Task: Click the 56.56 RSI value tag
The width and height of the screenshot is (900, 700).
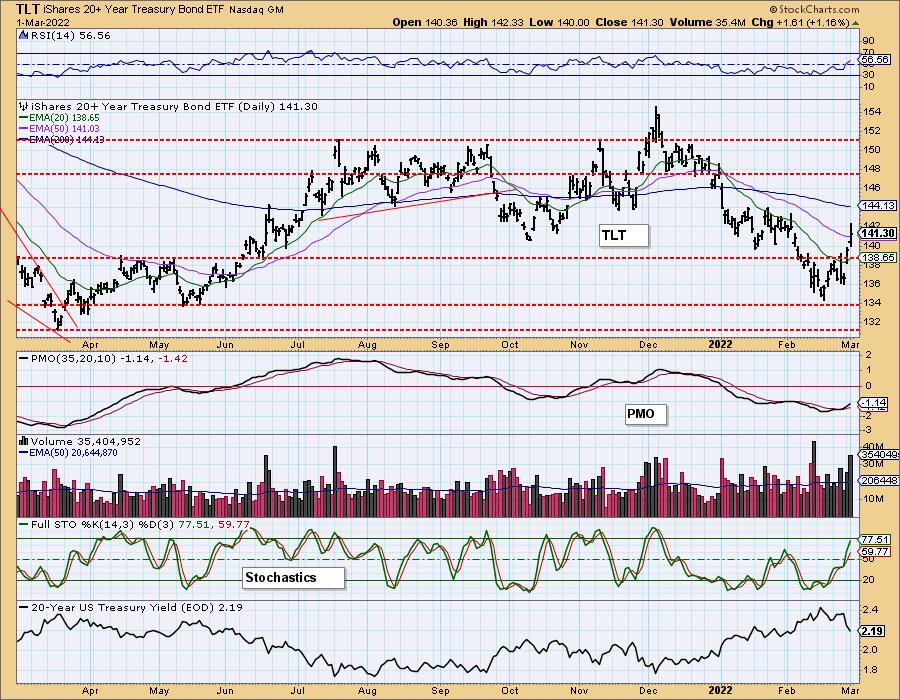Action: [x=875, y=59]
